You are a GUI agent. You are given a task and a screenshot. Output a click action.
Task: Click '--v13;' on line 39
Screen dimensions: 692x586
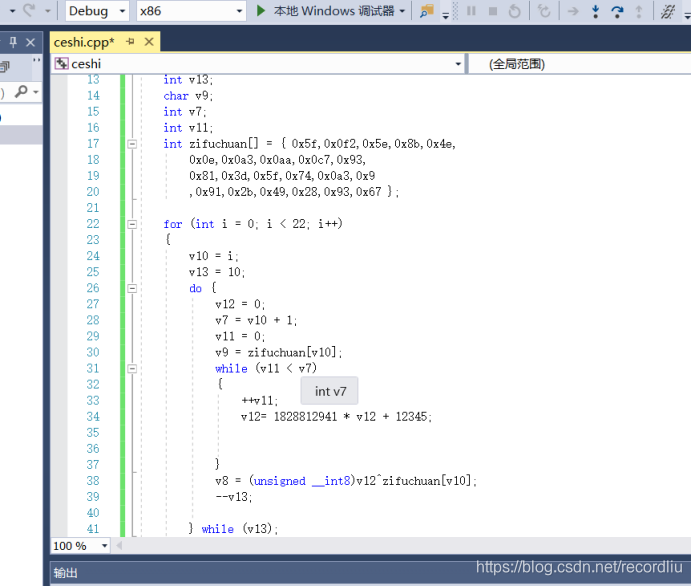point(234,497)
